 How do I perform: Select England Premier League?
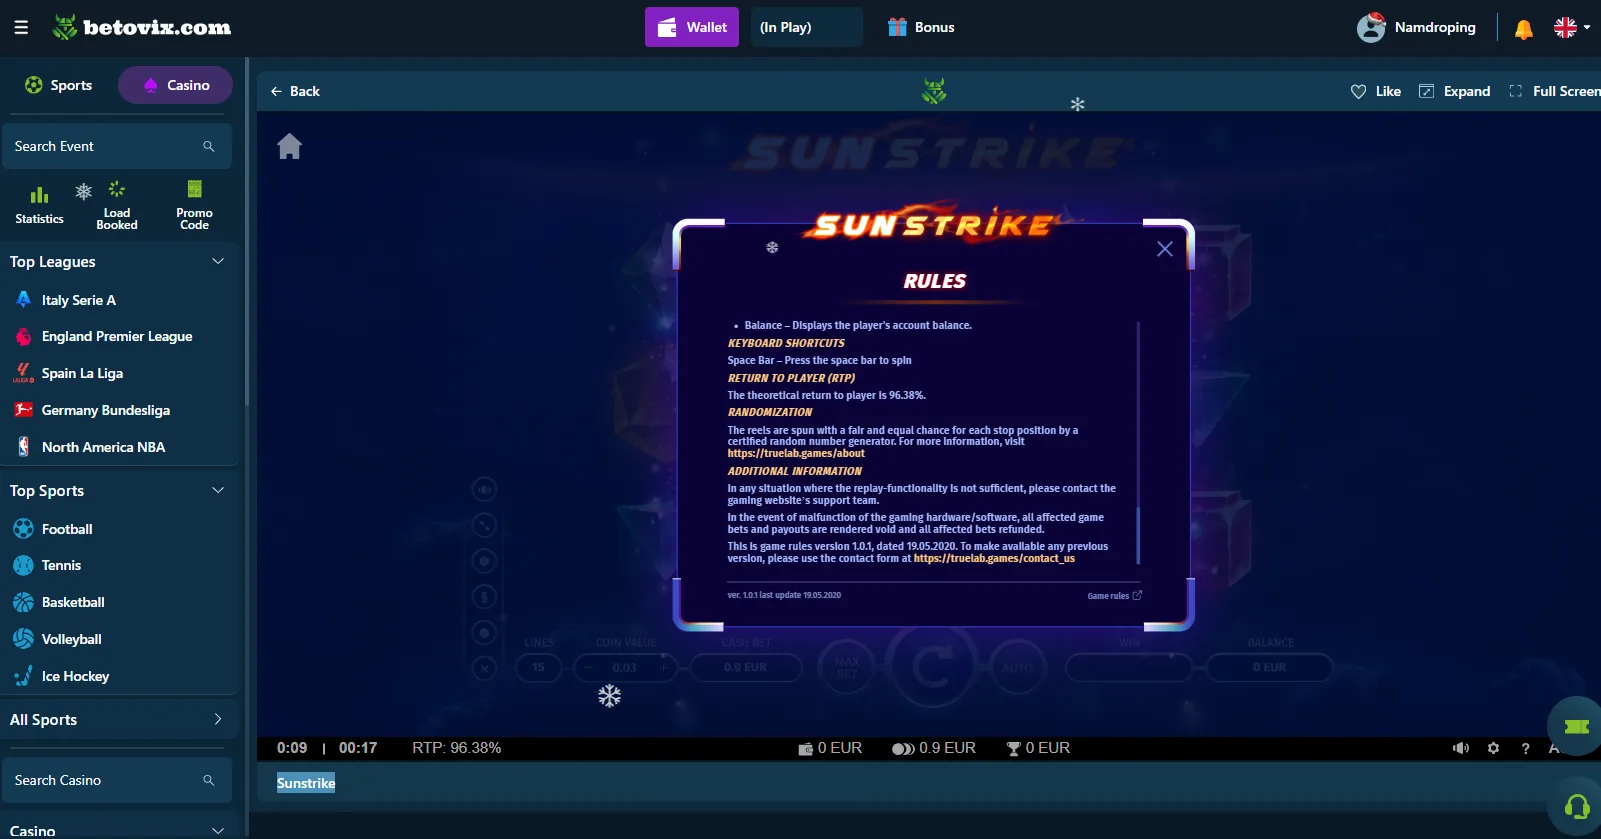pyautogui.click(x=118, y=336)
